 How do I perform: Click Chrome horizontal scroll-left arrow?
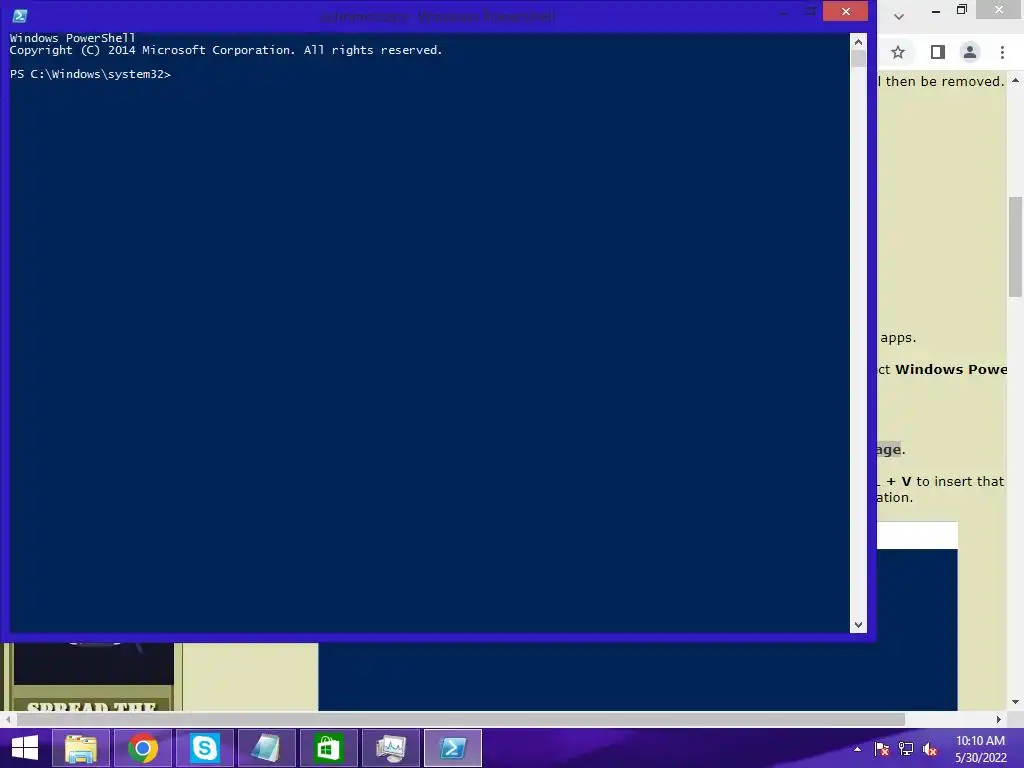click(7, 719)
